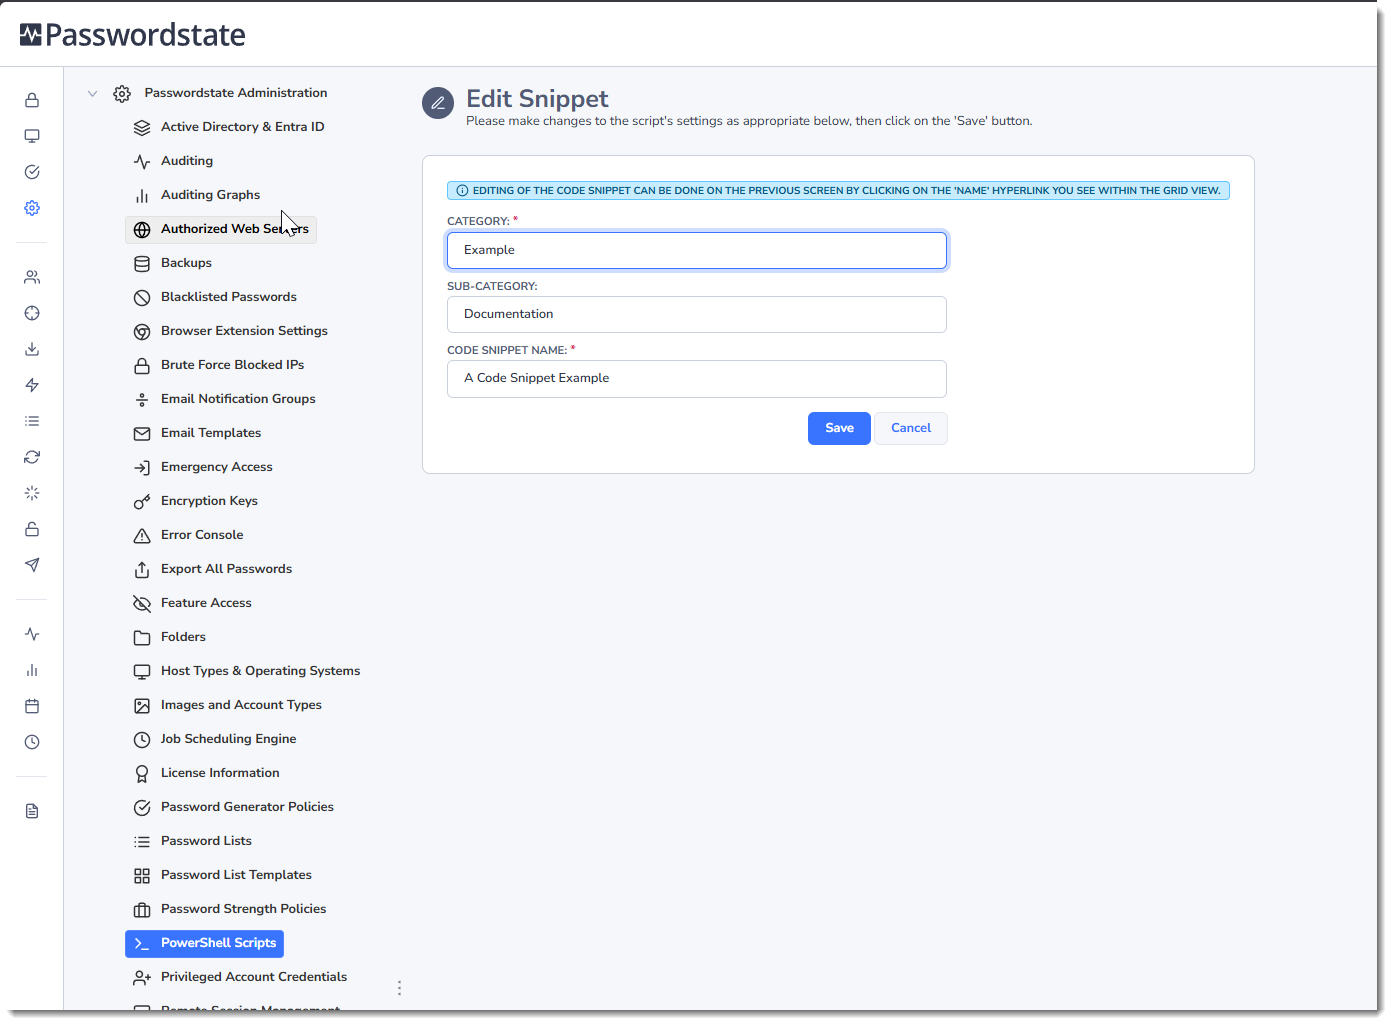Go to Images and Account Types
The height and width of the screenshot is (1025, 1392).
[x=241, y=705]
